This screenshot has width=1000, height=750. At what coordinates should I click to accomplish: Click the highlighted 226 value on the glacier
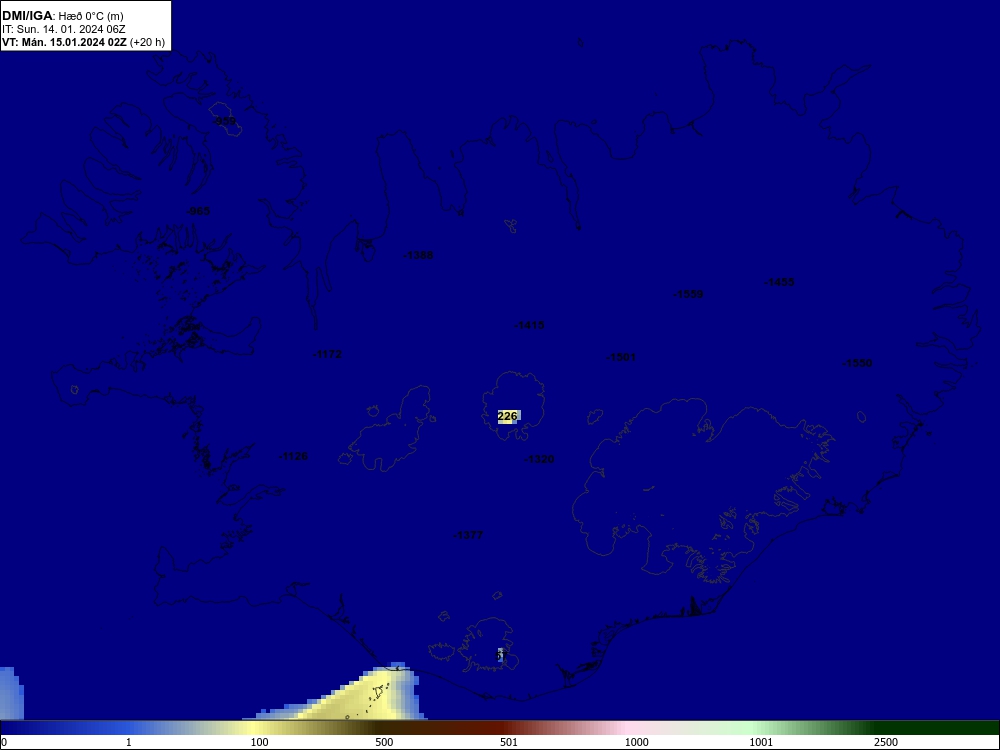(x=508, y=416)
